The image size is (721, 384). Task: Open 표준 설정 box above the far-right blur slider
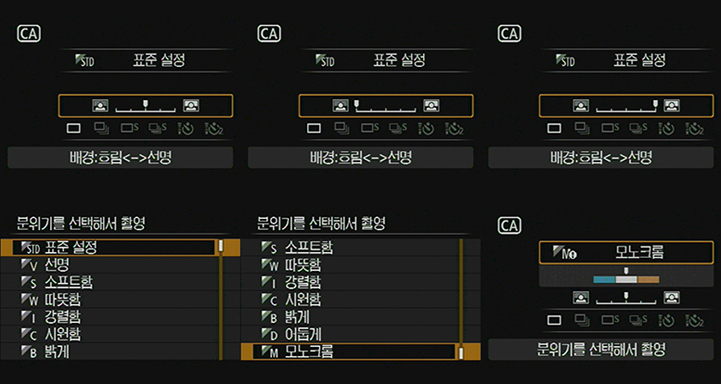pos(626,60)
